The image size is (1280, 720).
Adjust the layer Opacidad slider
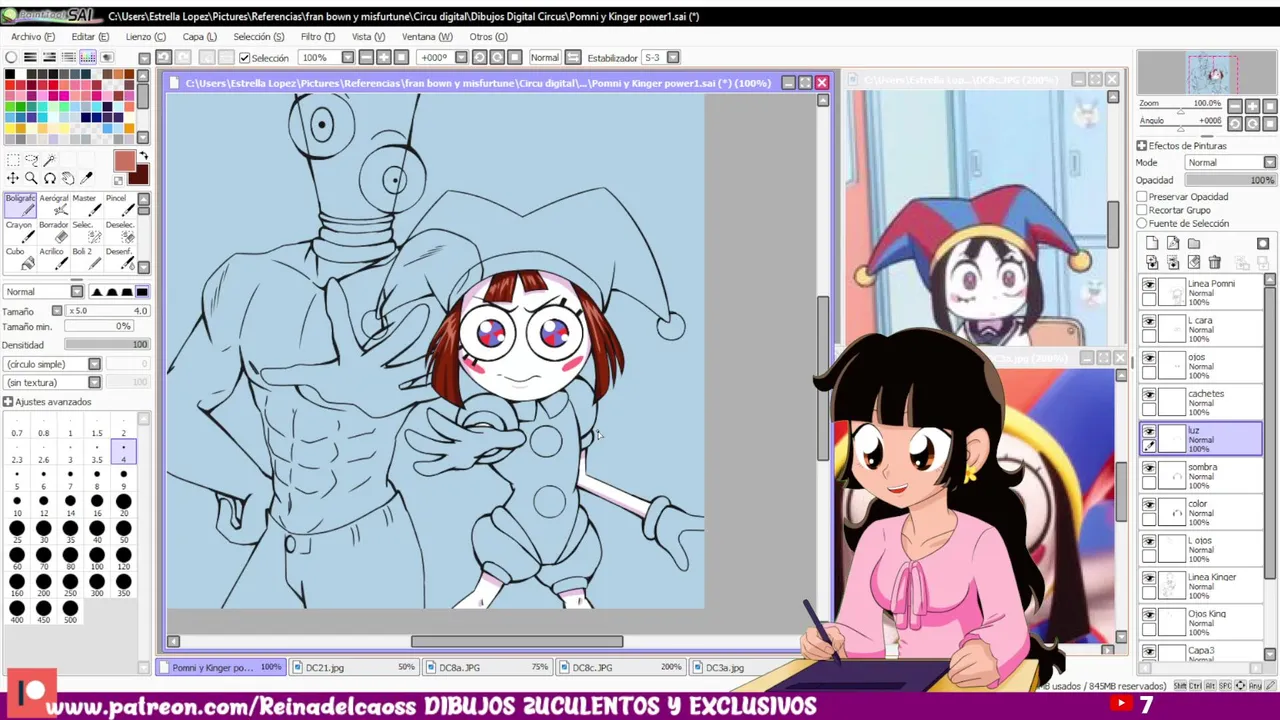coord(1231,180)
